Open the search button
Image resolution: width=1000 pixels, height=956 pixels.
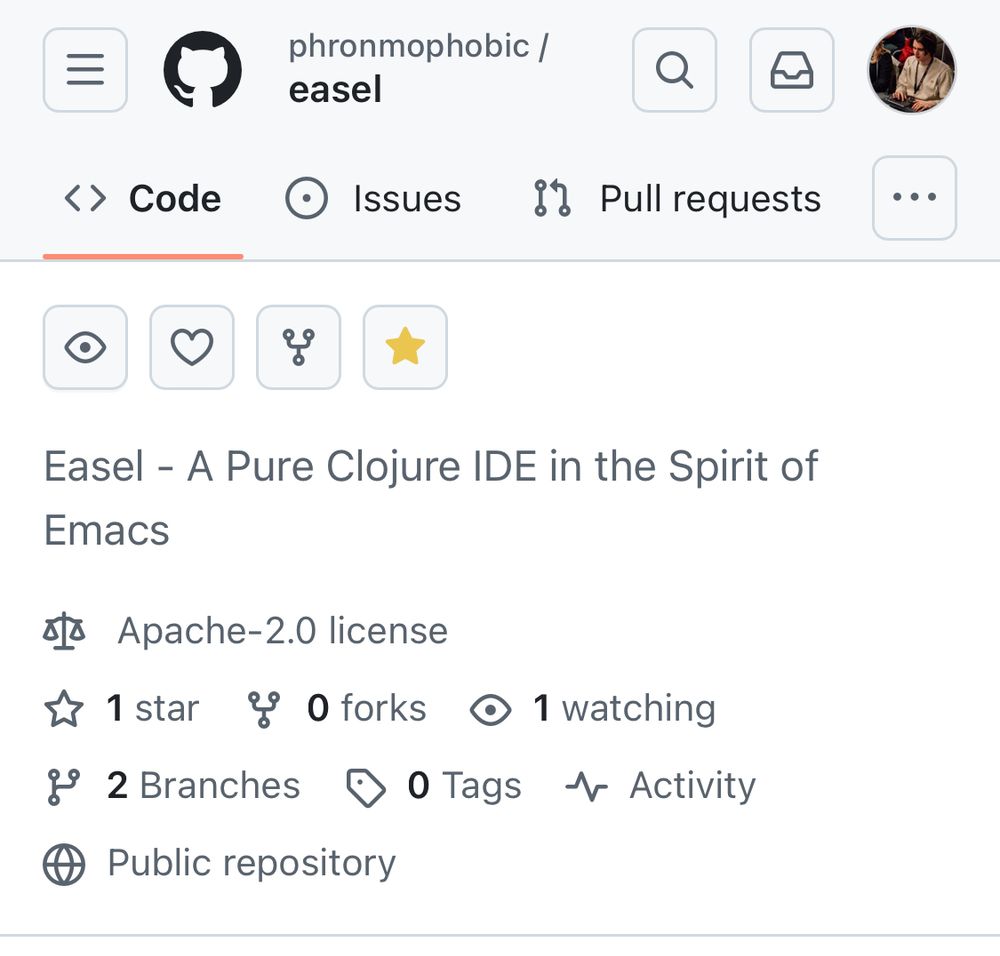[674, 70]
